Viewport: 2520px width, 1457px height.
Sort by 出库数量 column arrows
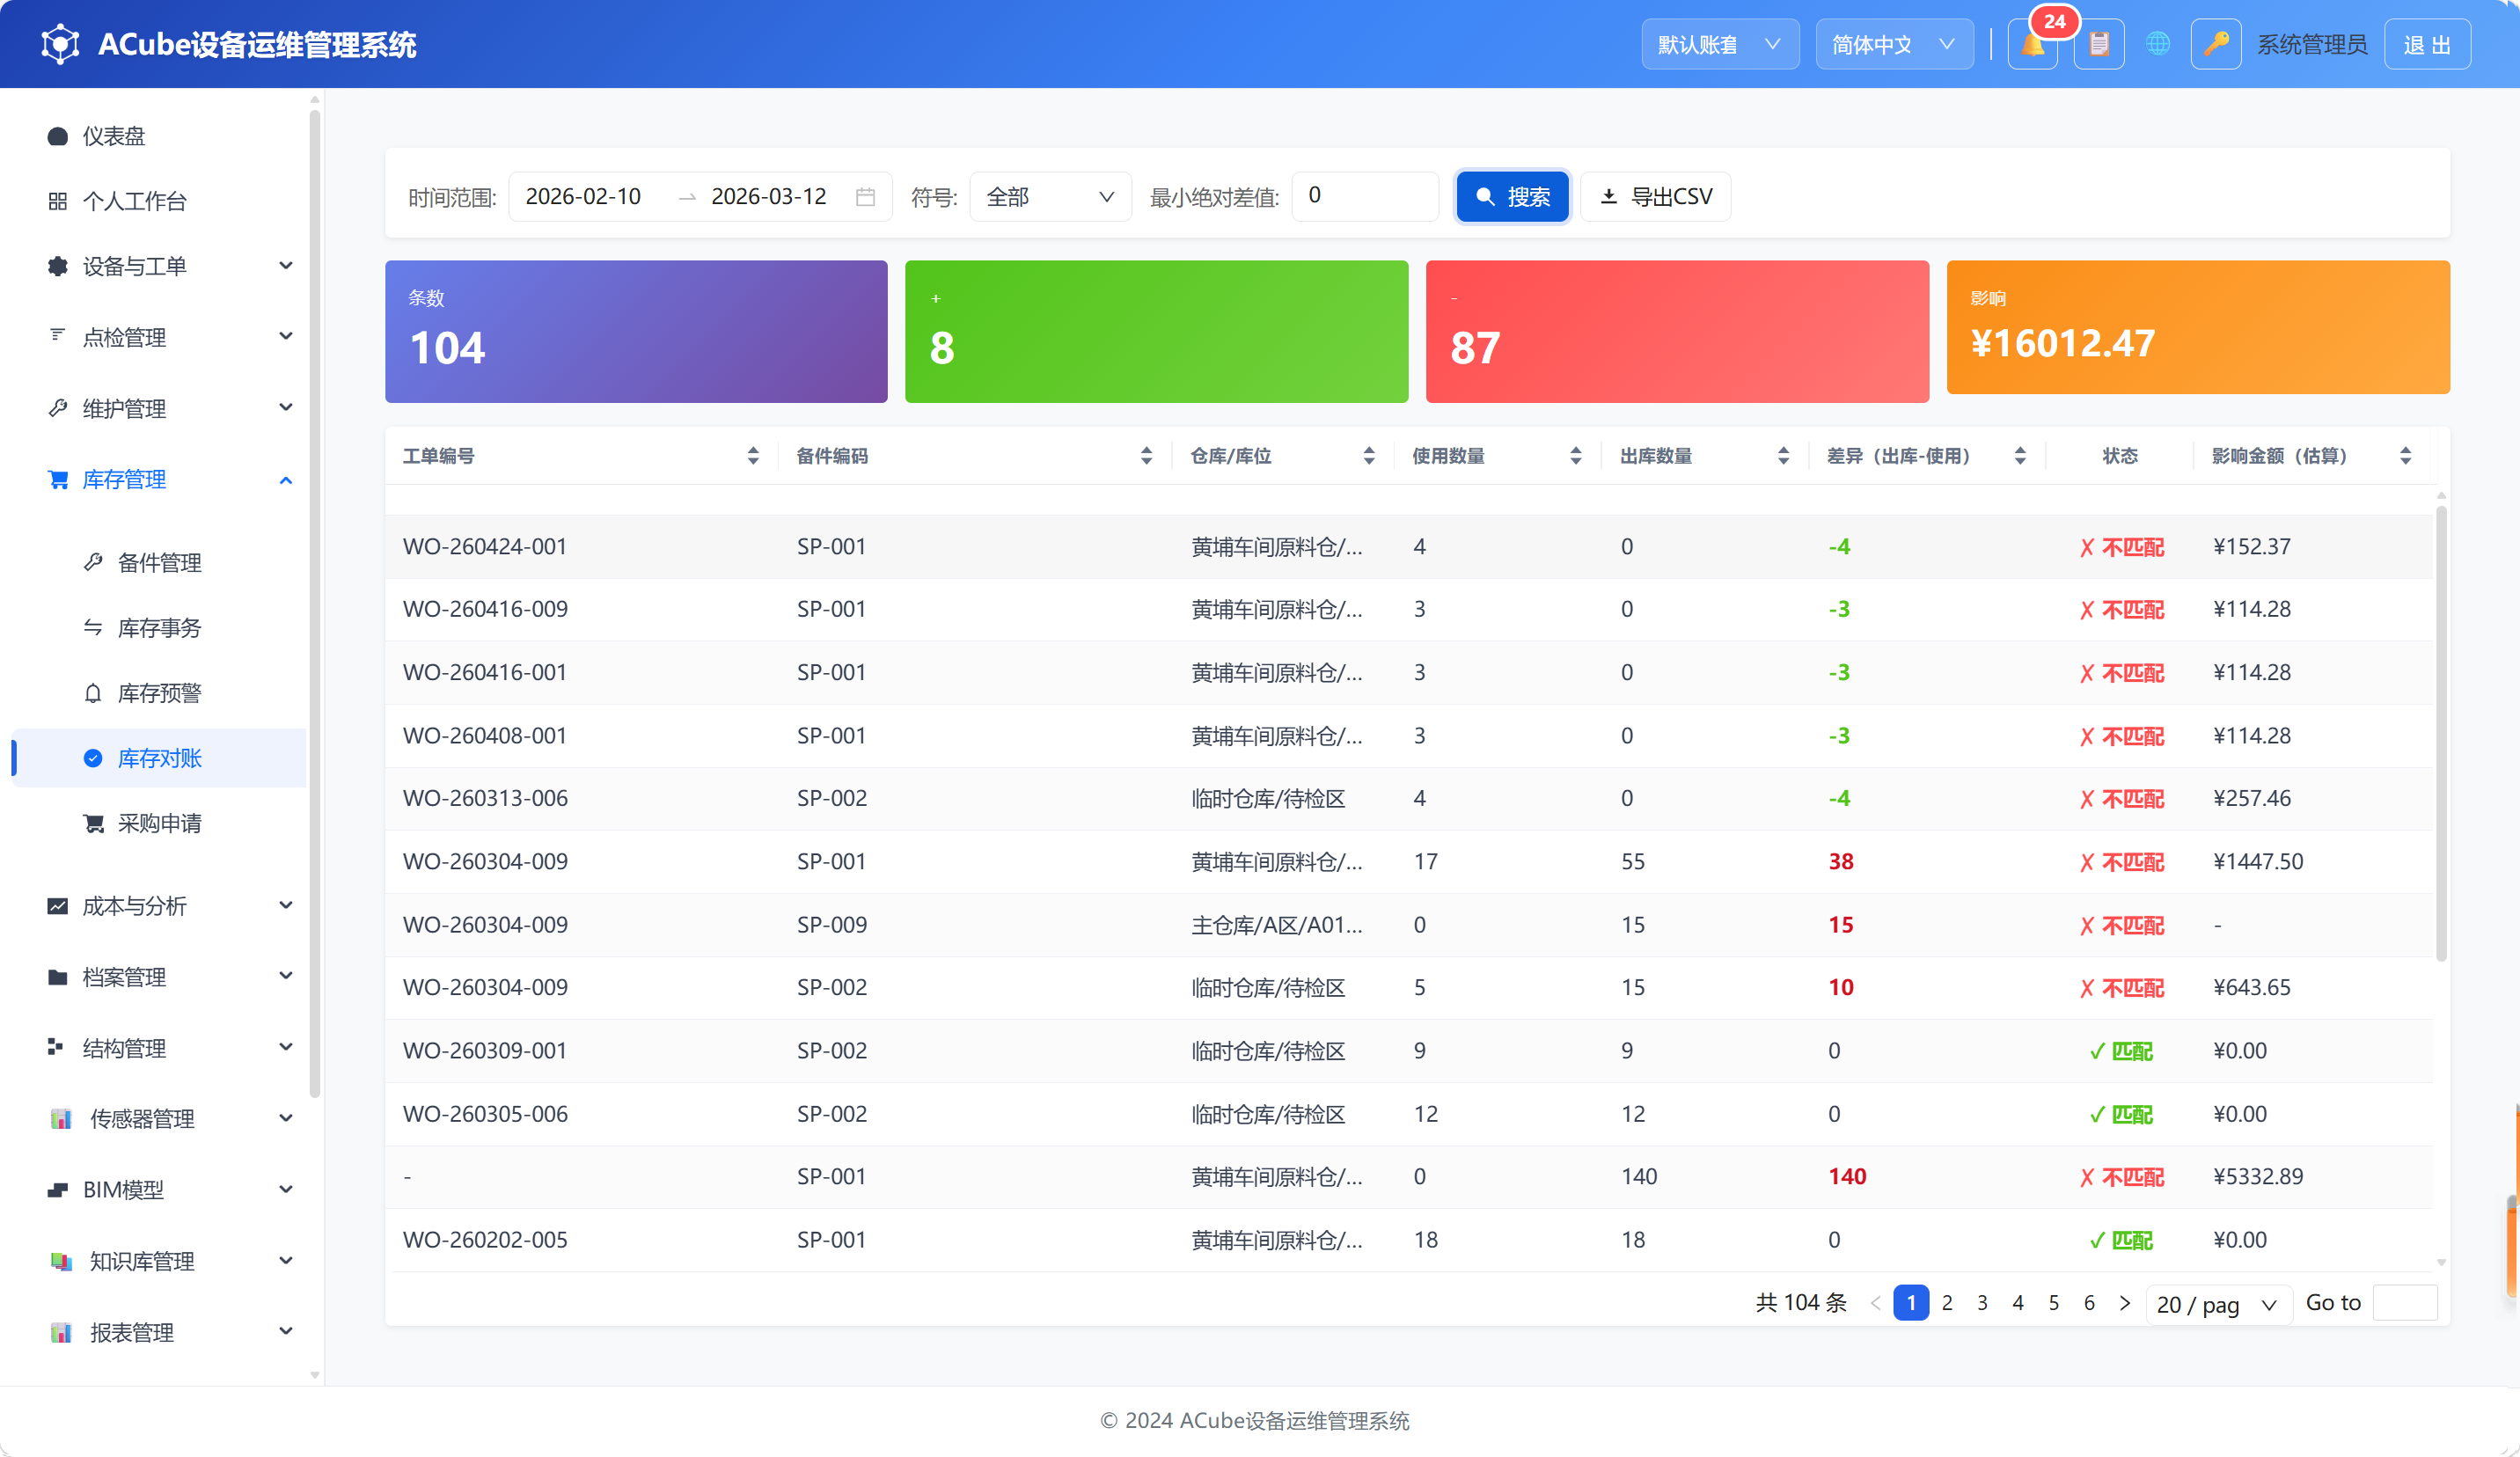1783,456
